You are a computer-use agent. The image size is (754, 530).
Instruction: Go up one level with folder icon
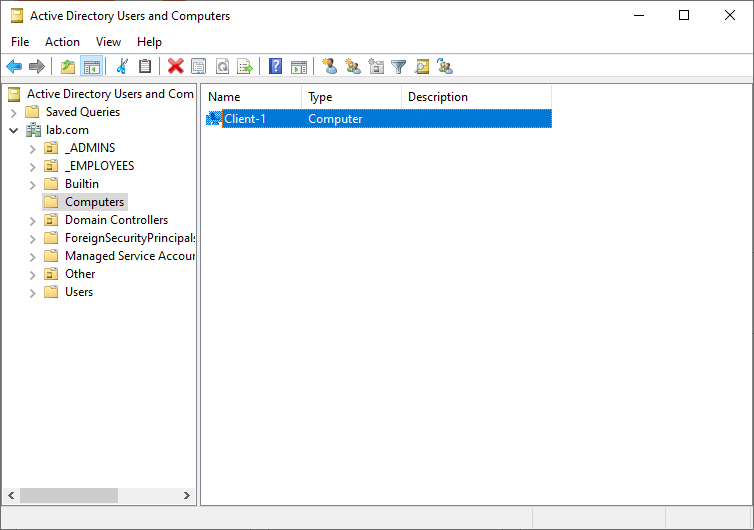tap(68, 66)
